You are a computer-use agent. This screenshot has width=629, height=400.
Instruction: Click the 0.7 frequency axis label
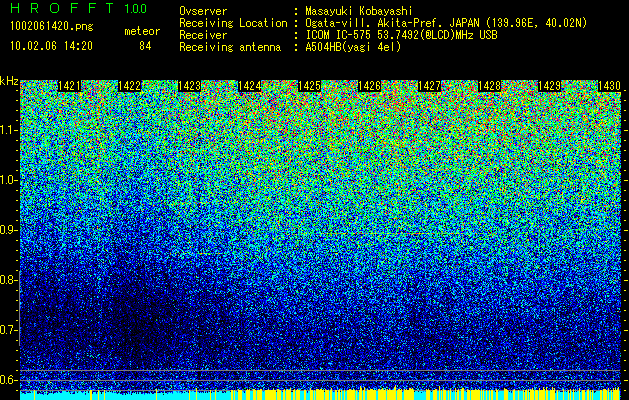click(8, 330)
